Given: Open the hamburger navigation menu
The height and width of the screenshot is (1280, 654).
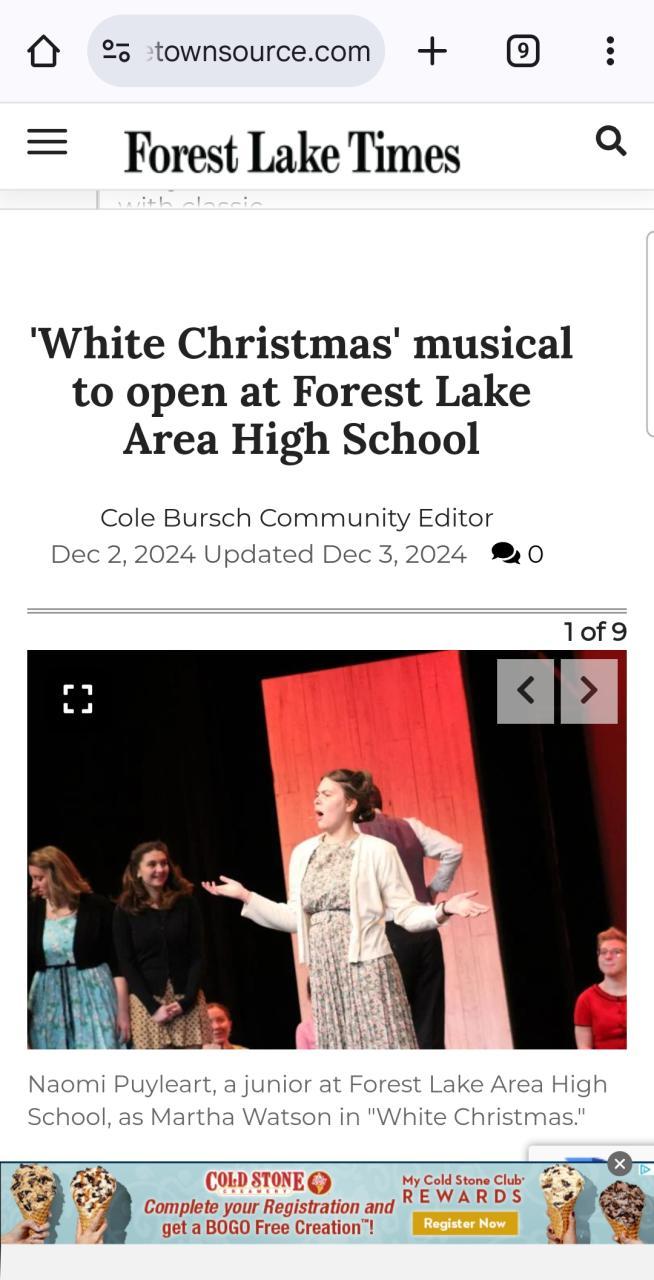Looking at the screenshot, I should tap(47, 142).
